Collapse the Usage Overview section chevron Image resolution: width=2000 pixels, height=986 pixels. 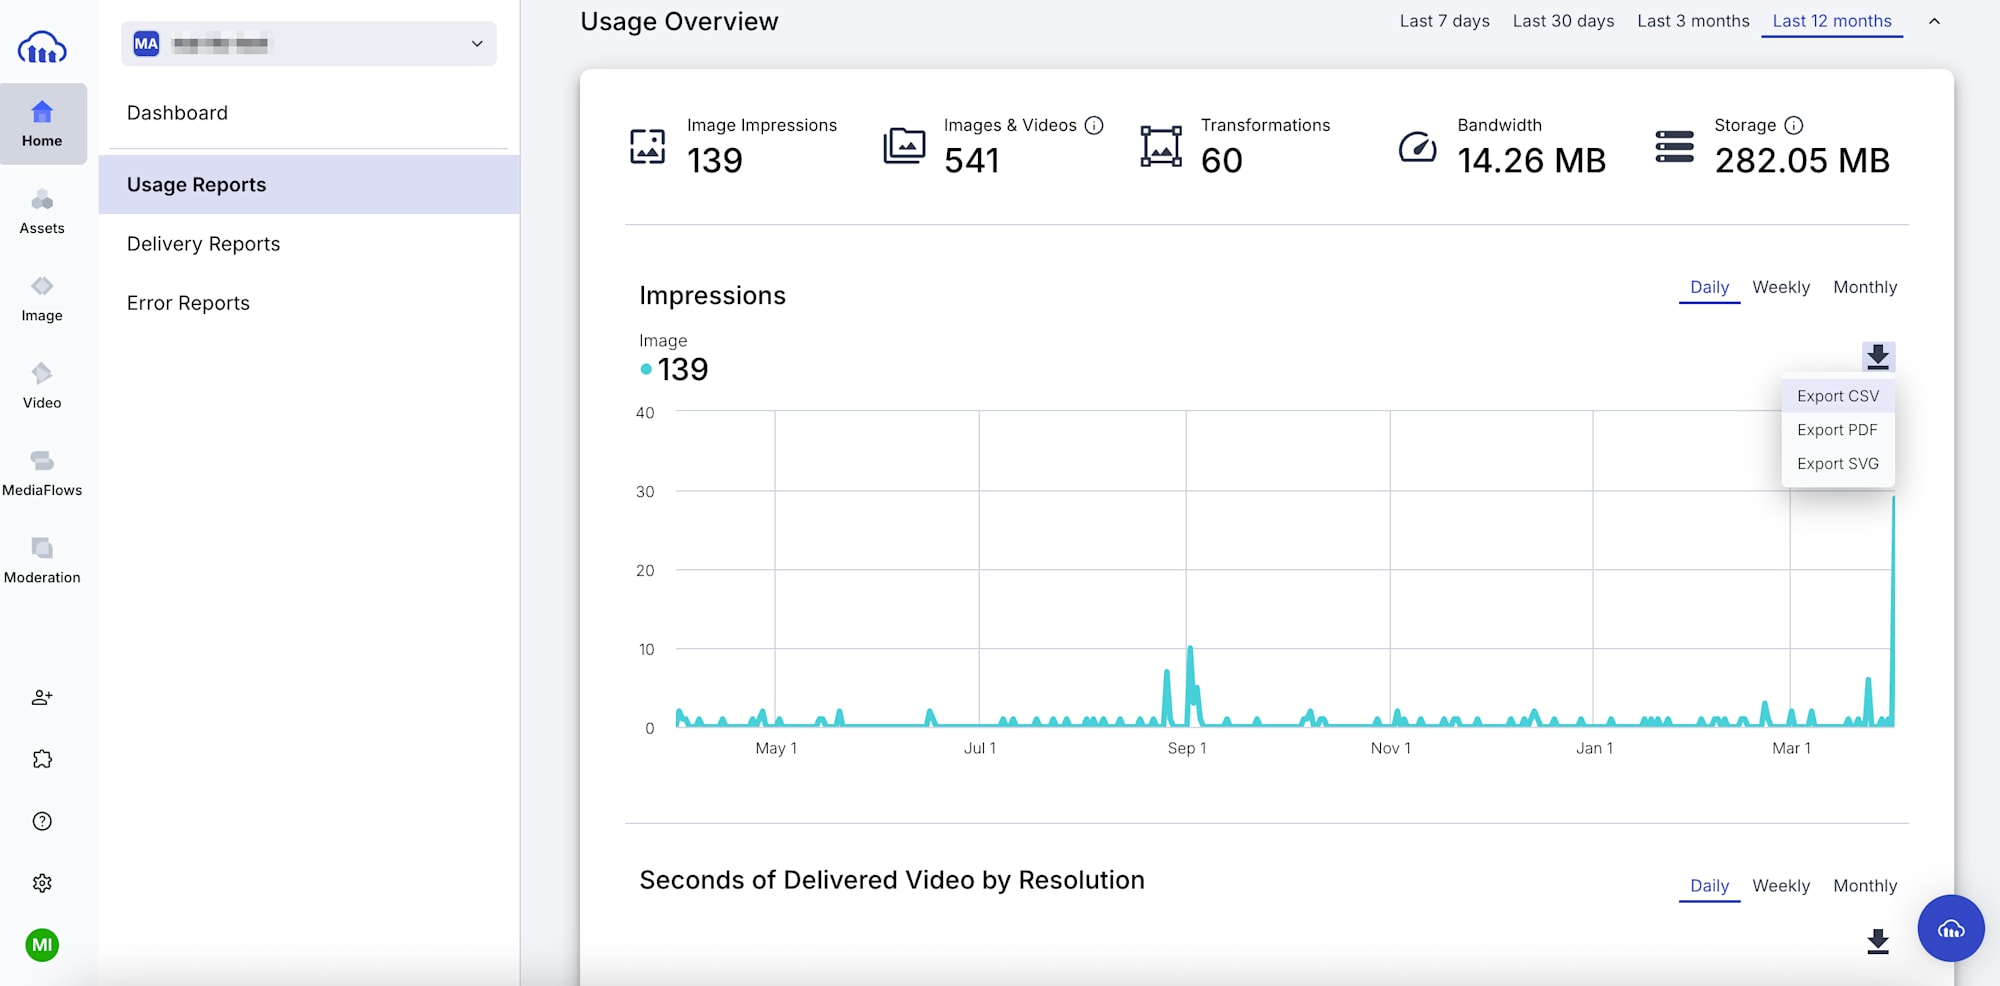[1934, 21]
